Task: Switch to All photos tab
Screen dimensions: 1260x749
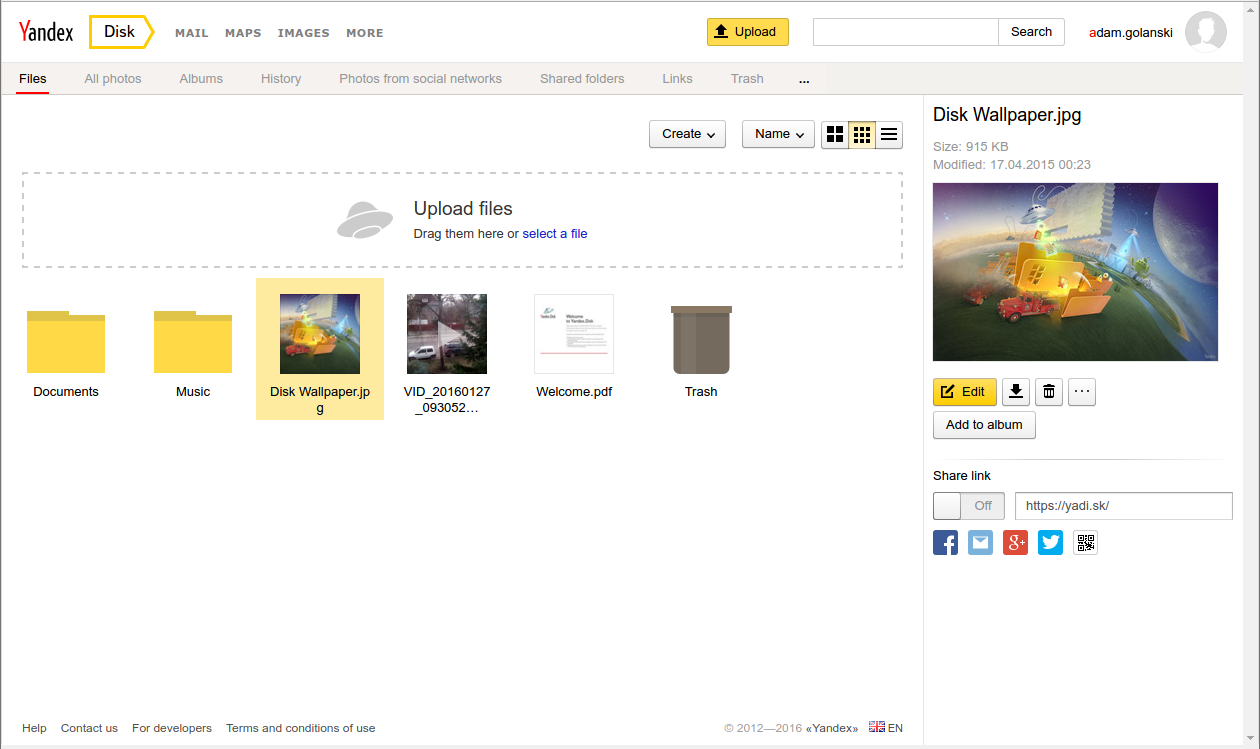Action: coord(113,79)
